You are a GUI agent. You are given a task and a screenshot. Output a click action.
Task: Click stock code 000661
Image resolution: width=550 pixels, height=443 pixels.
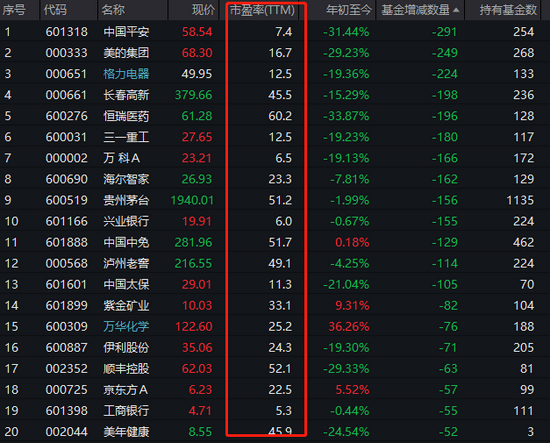pyautogui.click(x=66, y=95)
